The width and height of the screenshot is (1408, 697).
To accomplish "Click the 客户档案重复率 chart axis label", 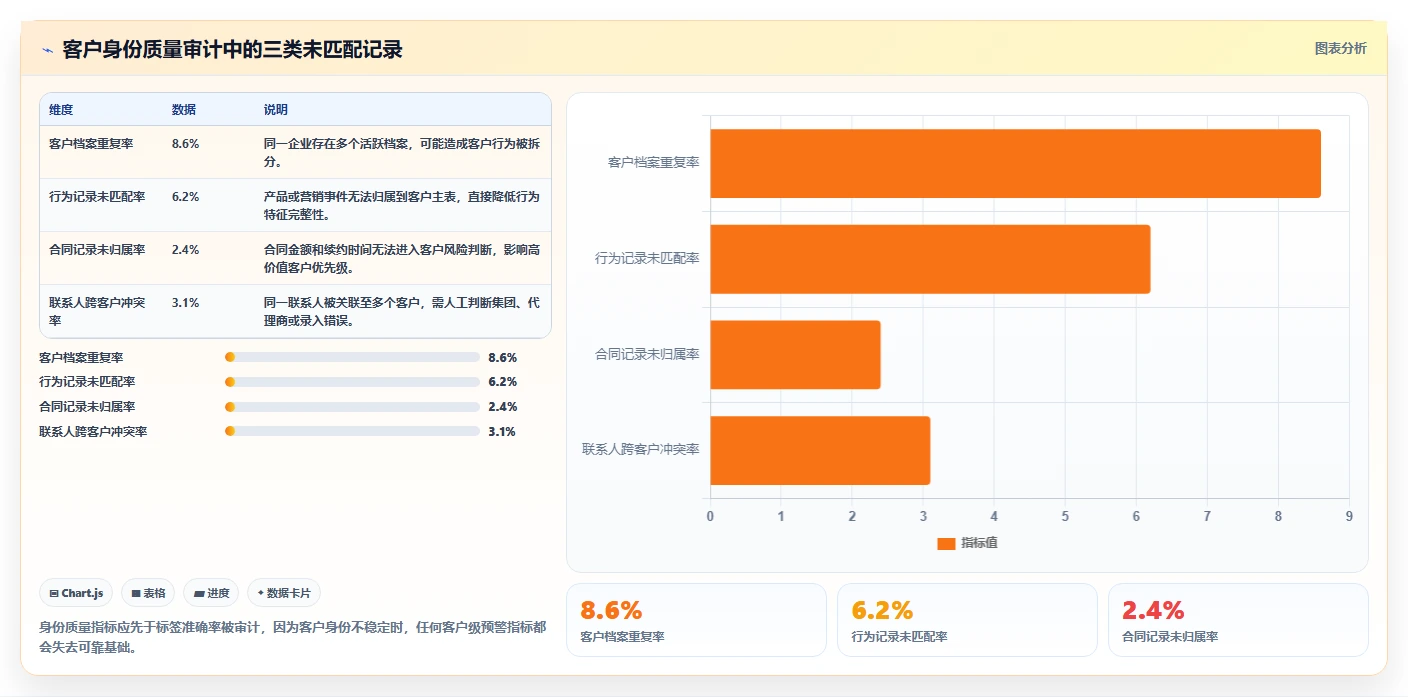I will pos(653,162).
